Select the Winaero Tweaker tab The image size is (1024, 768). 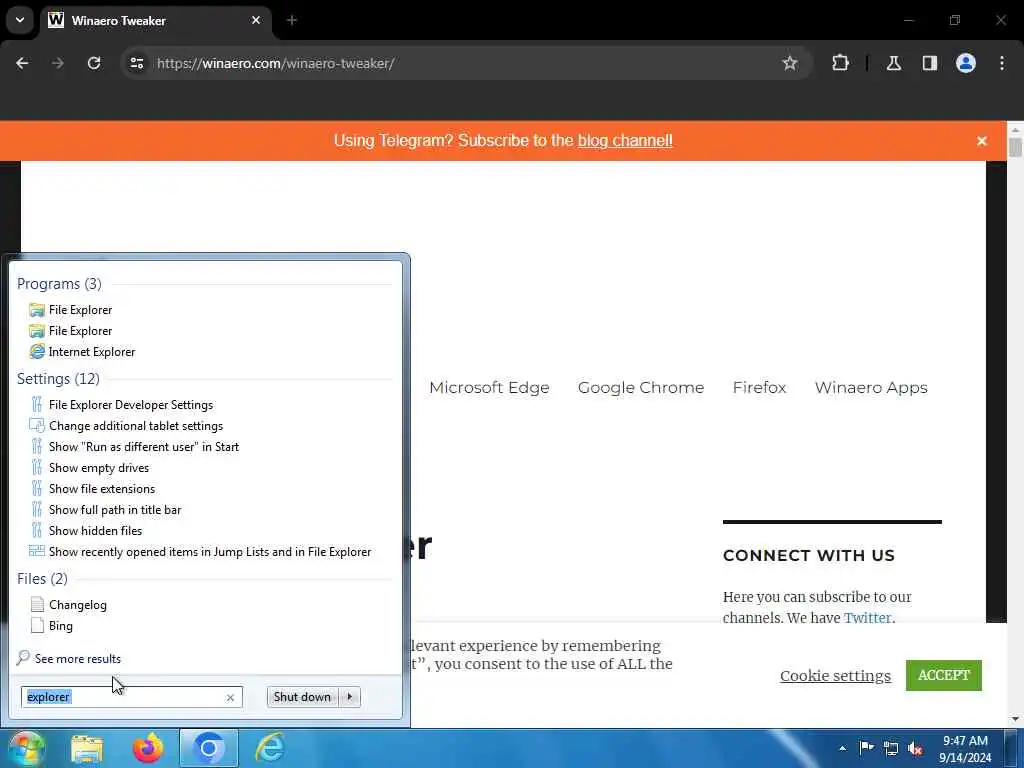point(155,20)
